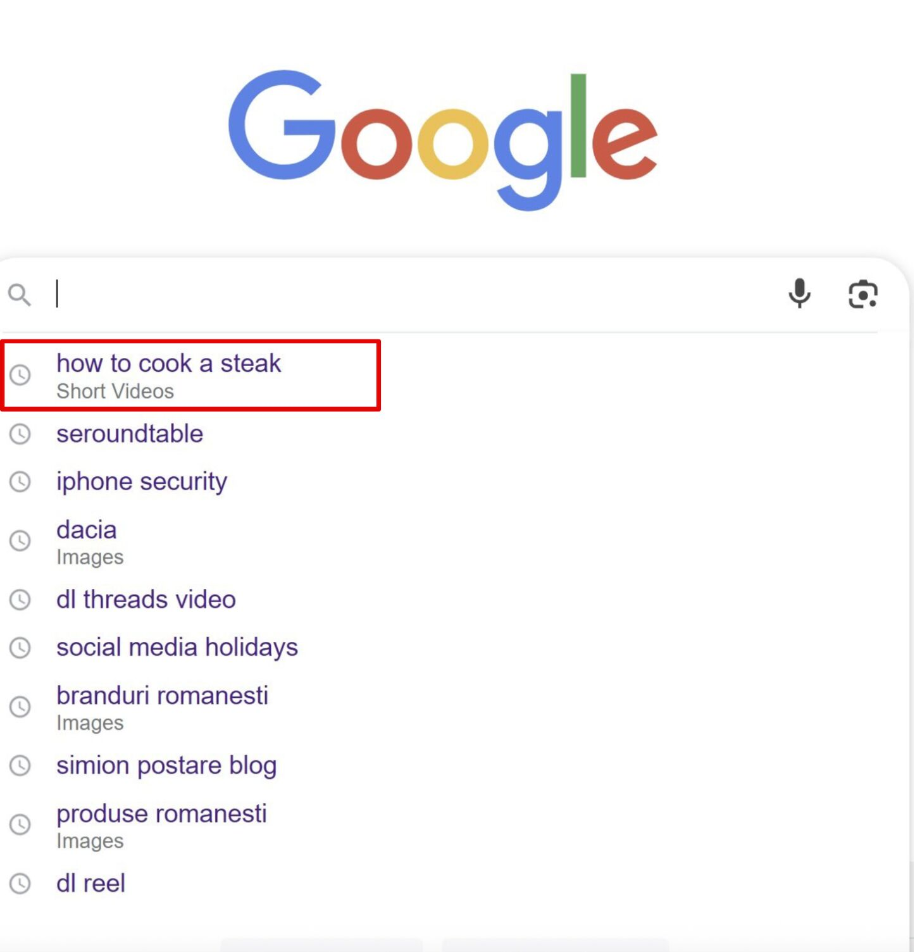
Task: Select "social media holidays" suggestion
Action: point(177,648)
